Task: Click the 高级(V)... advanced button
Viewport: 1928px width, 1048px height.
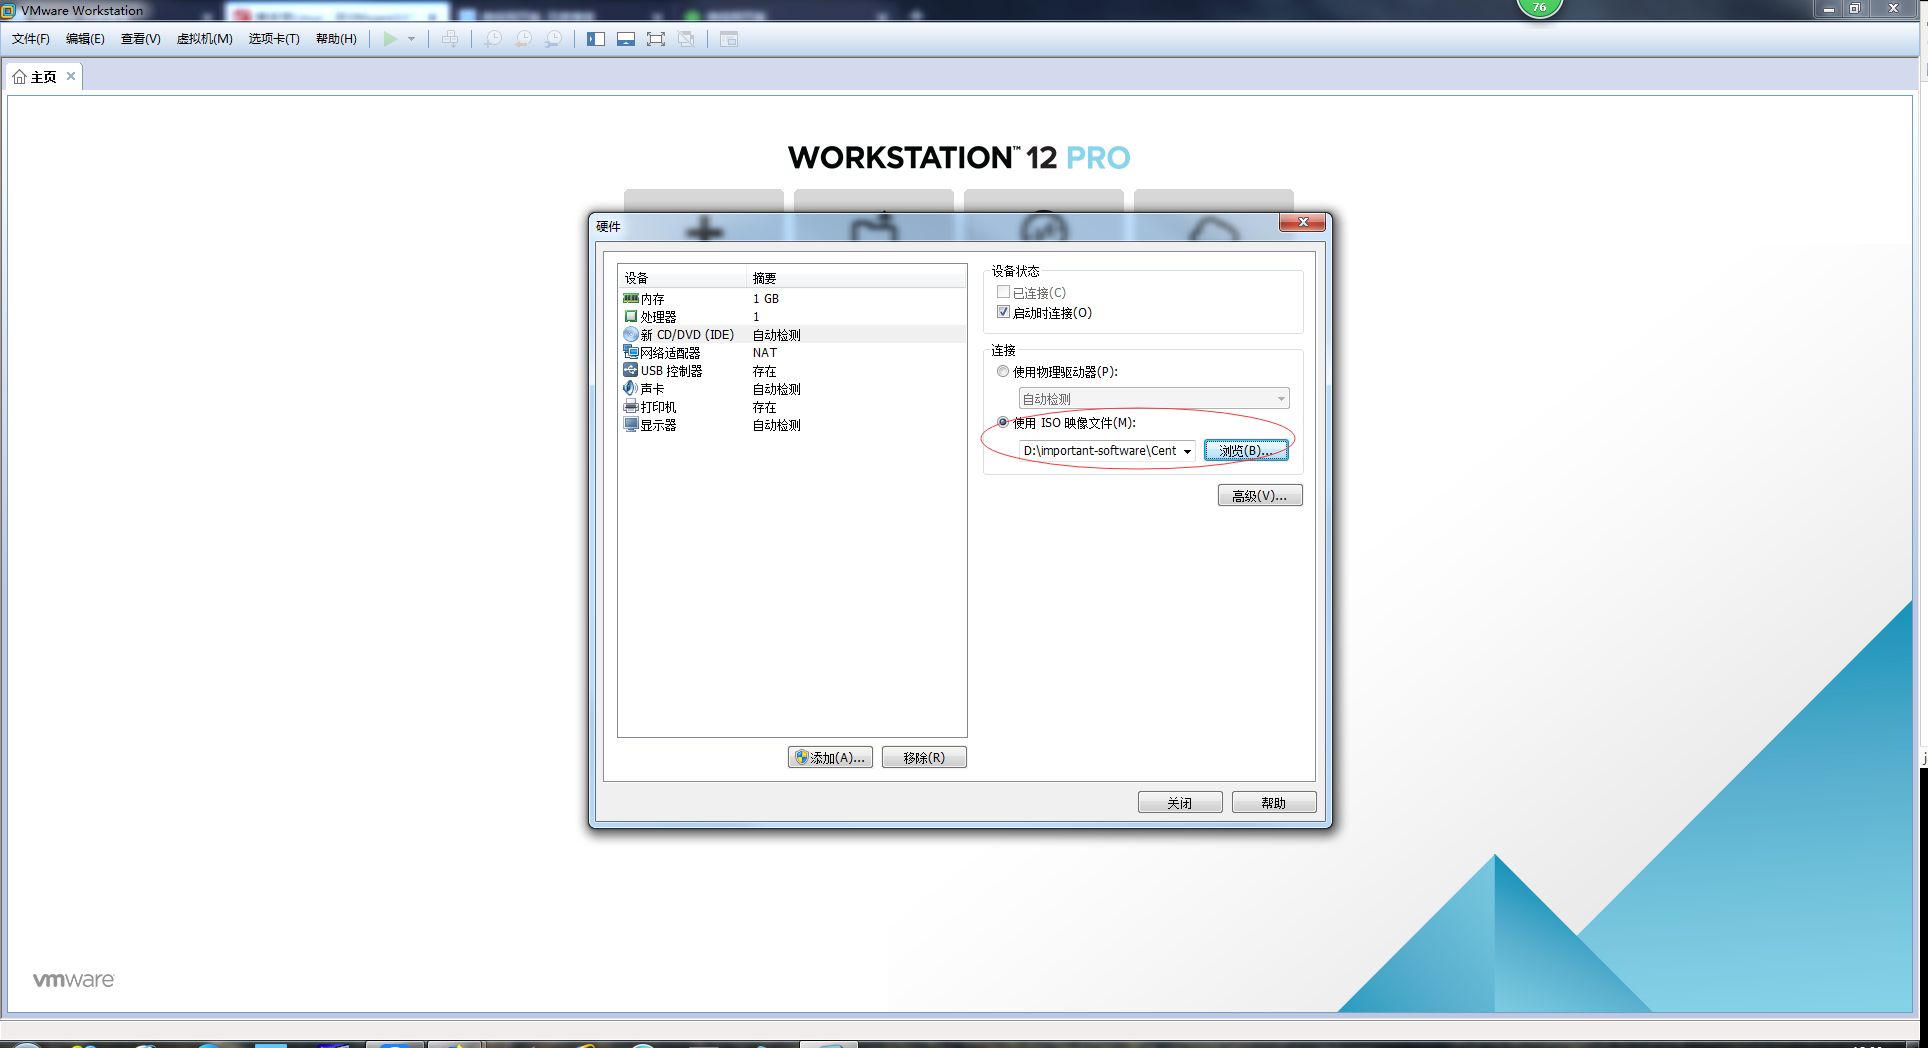Action: 1260,496
